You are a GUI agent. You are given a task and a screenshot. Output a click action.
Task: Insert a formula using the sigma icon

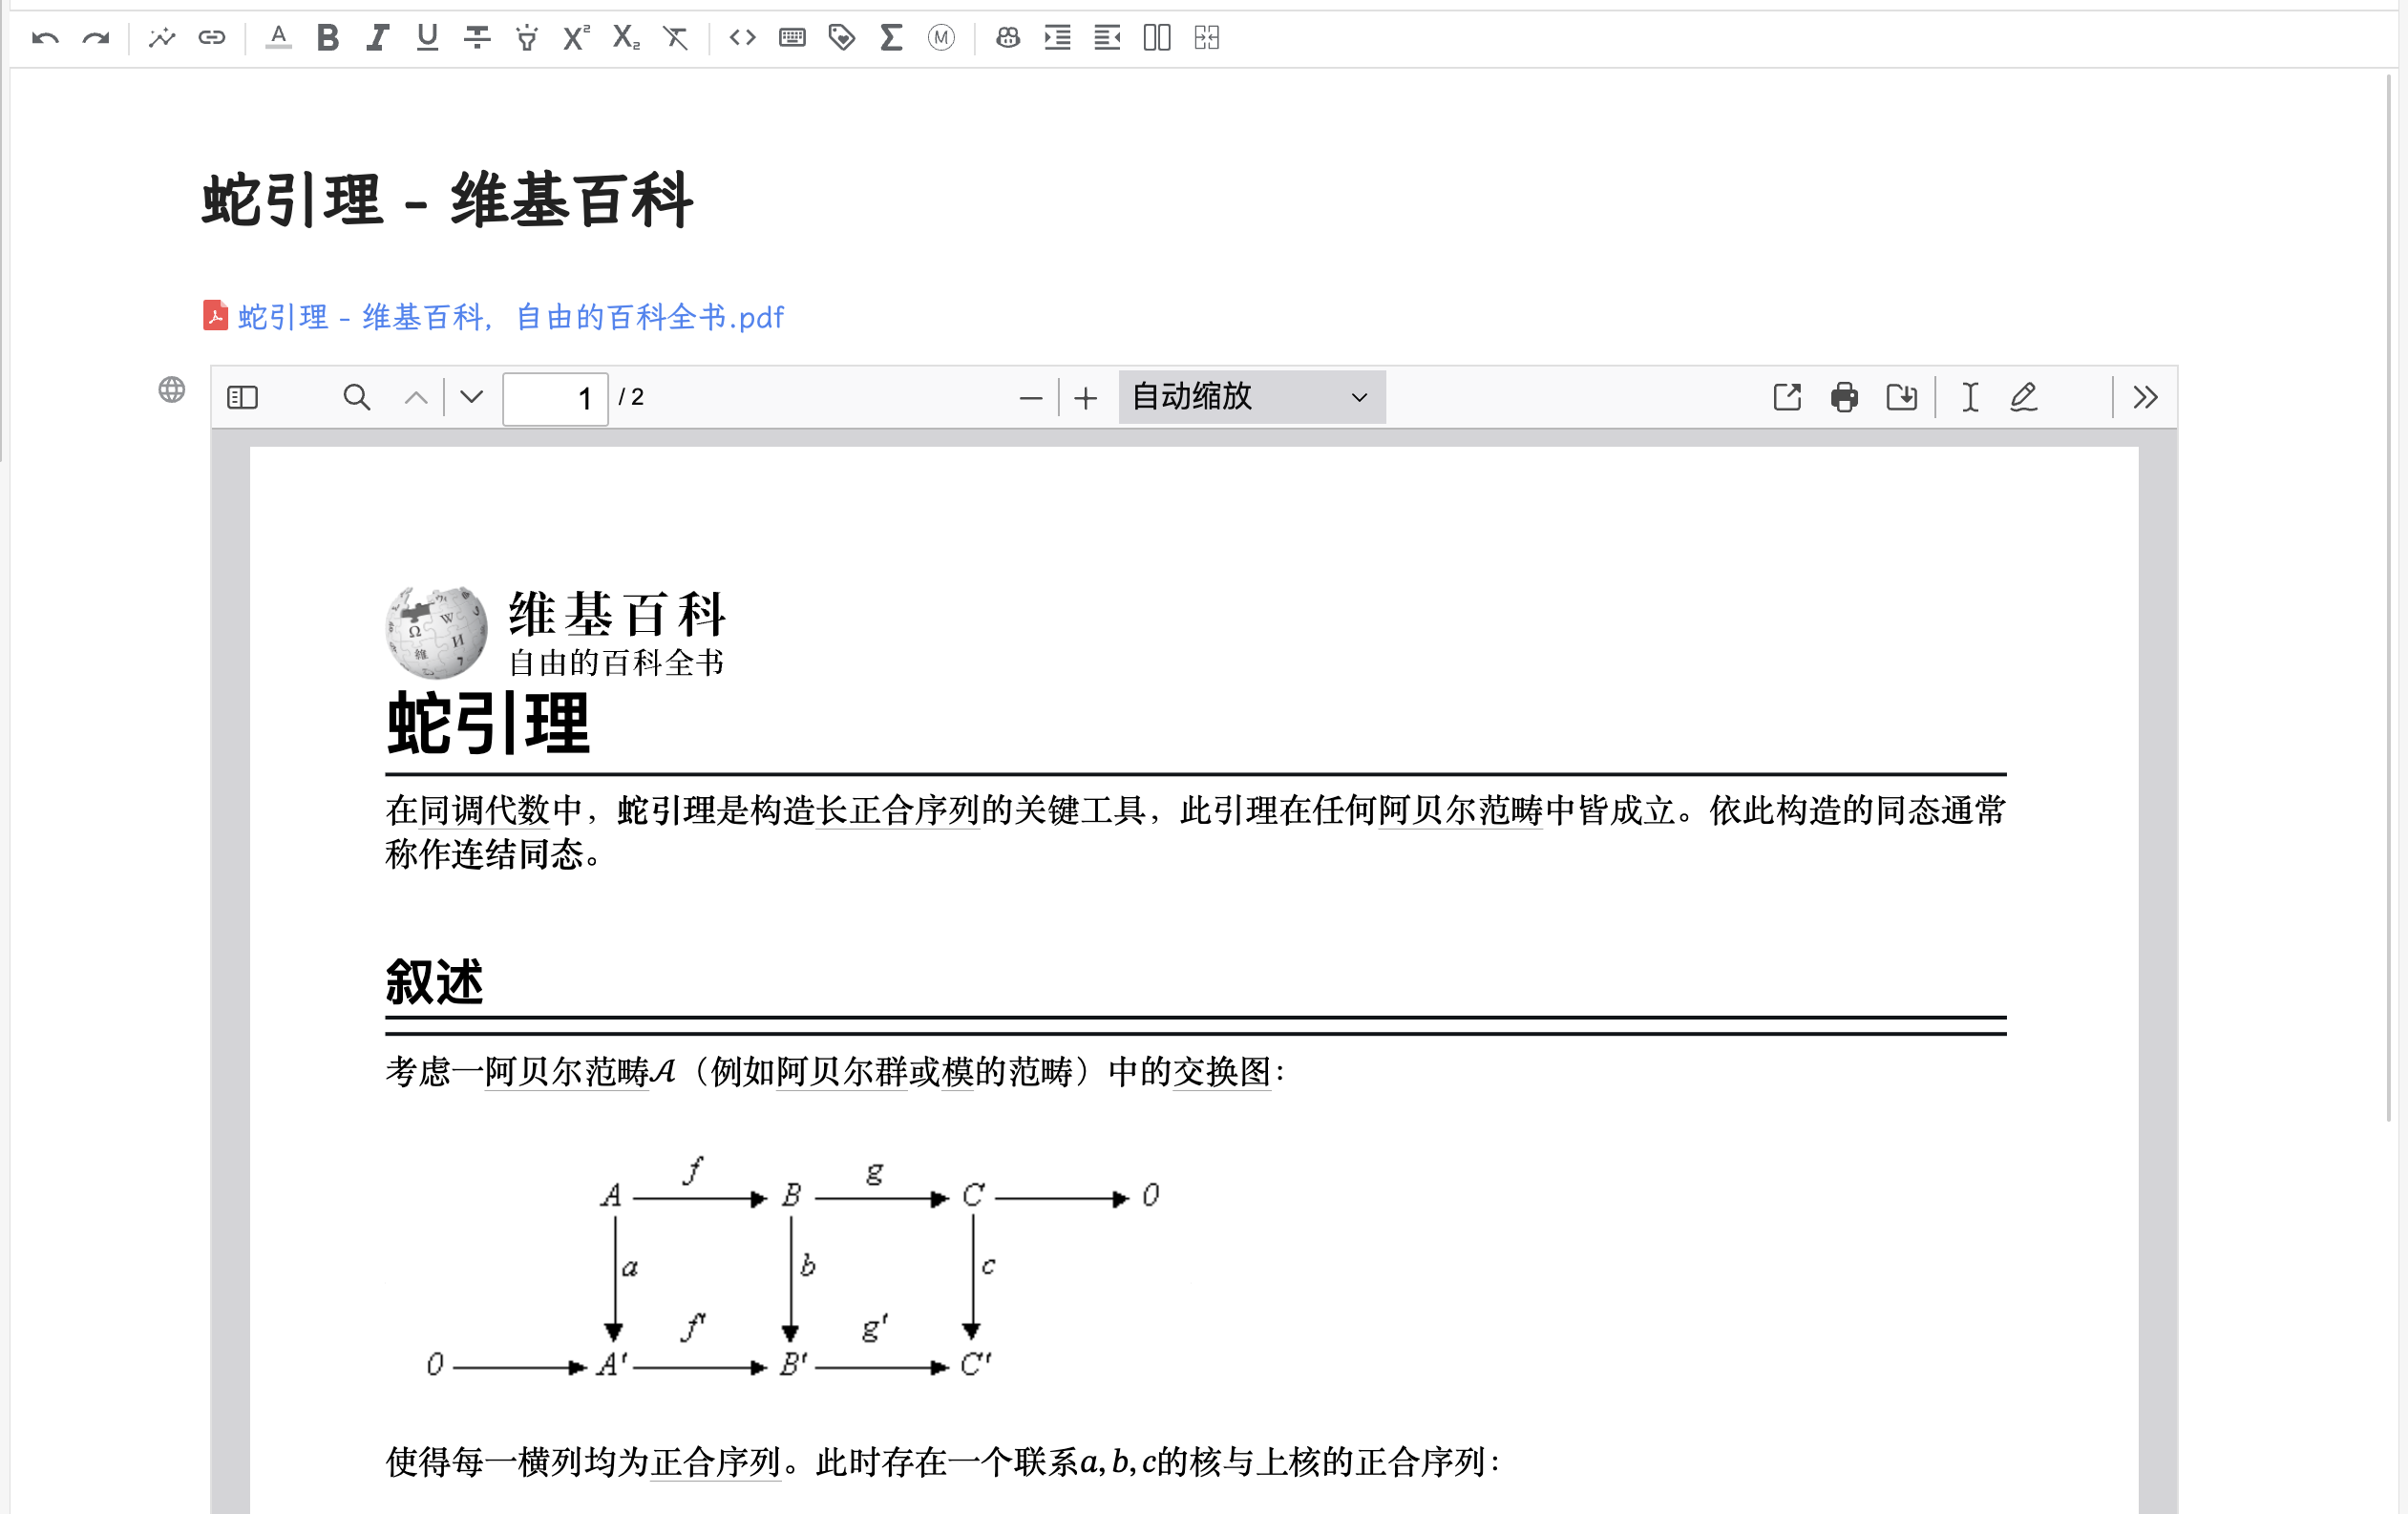pos(890,37)
